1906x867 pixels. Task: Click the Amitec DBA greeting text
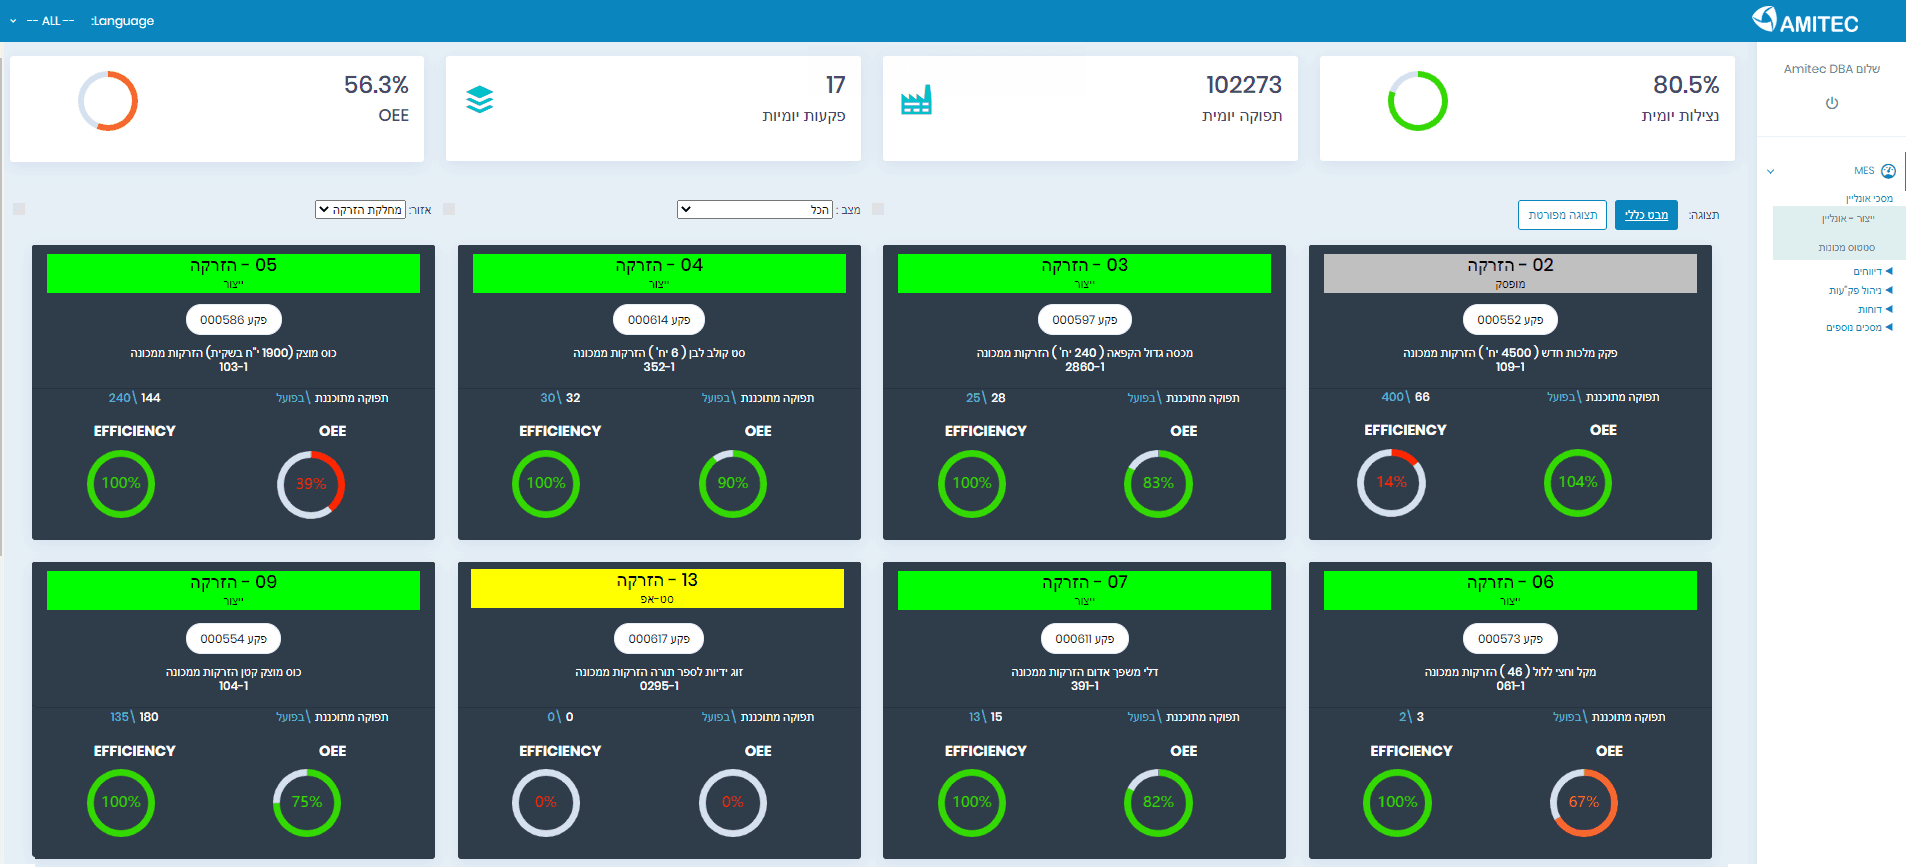coord(1832,69)
